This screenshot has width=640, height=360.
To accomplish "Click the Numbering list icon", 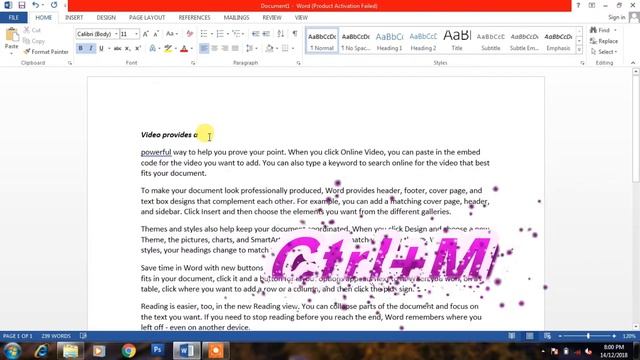I will pos(220,34).
